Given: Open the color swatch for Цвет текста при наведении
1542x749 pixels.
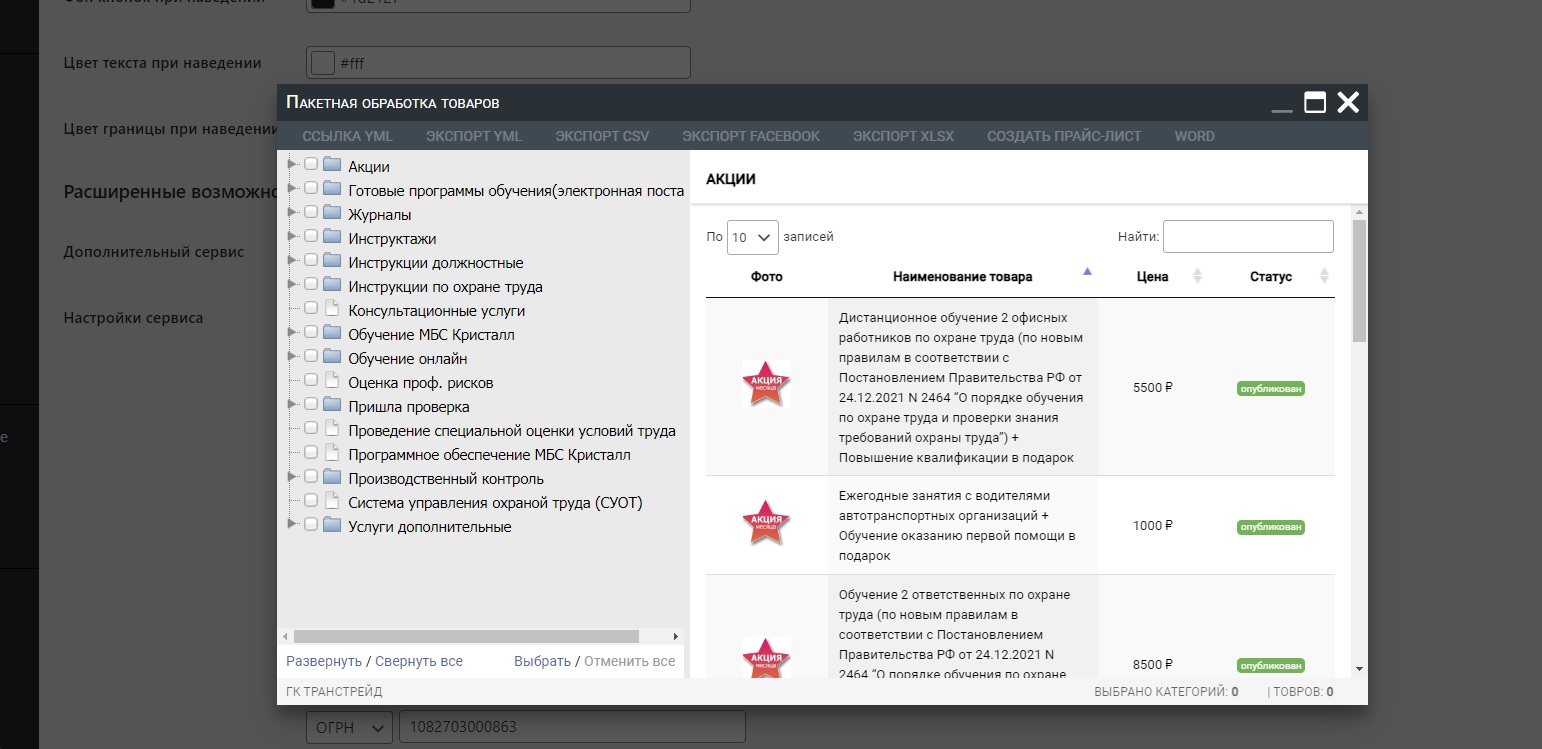Looking at the screenshot, I should pyautogui.click(x=322, y=62).
